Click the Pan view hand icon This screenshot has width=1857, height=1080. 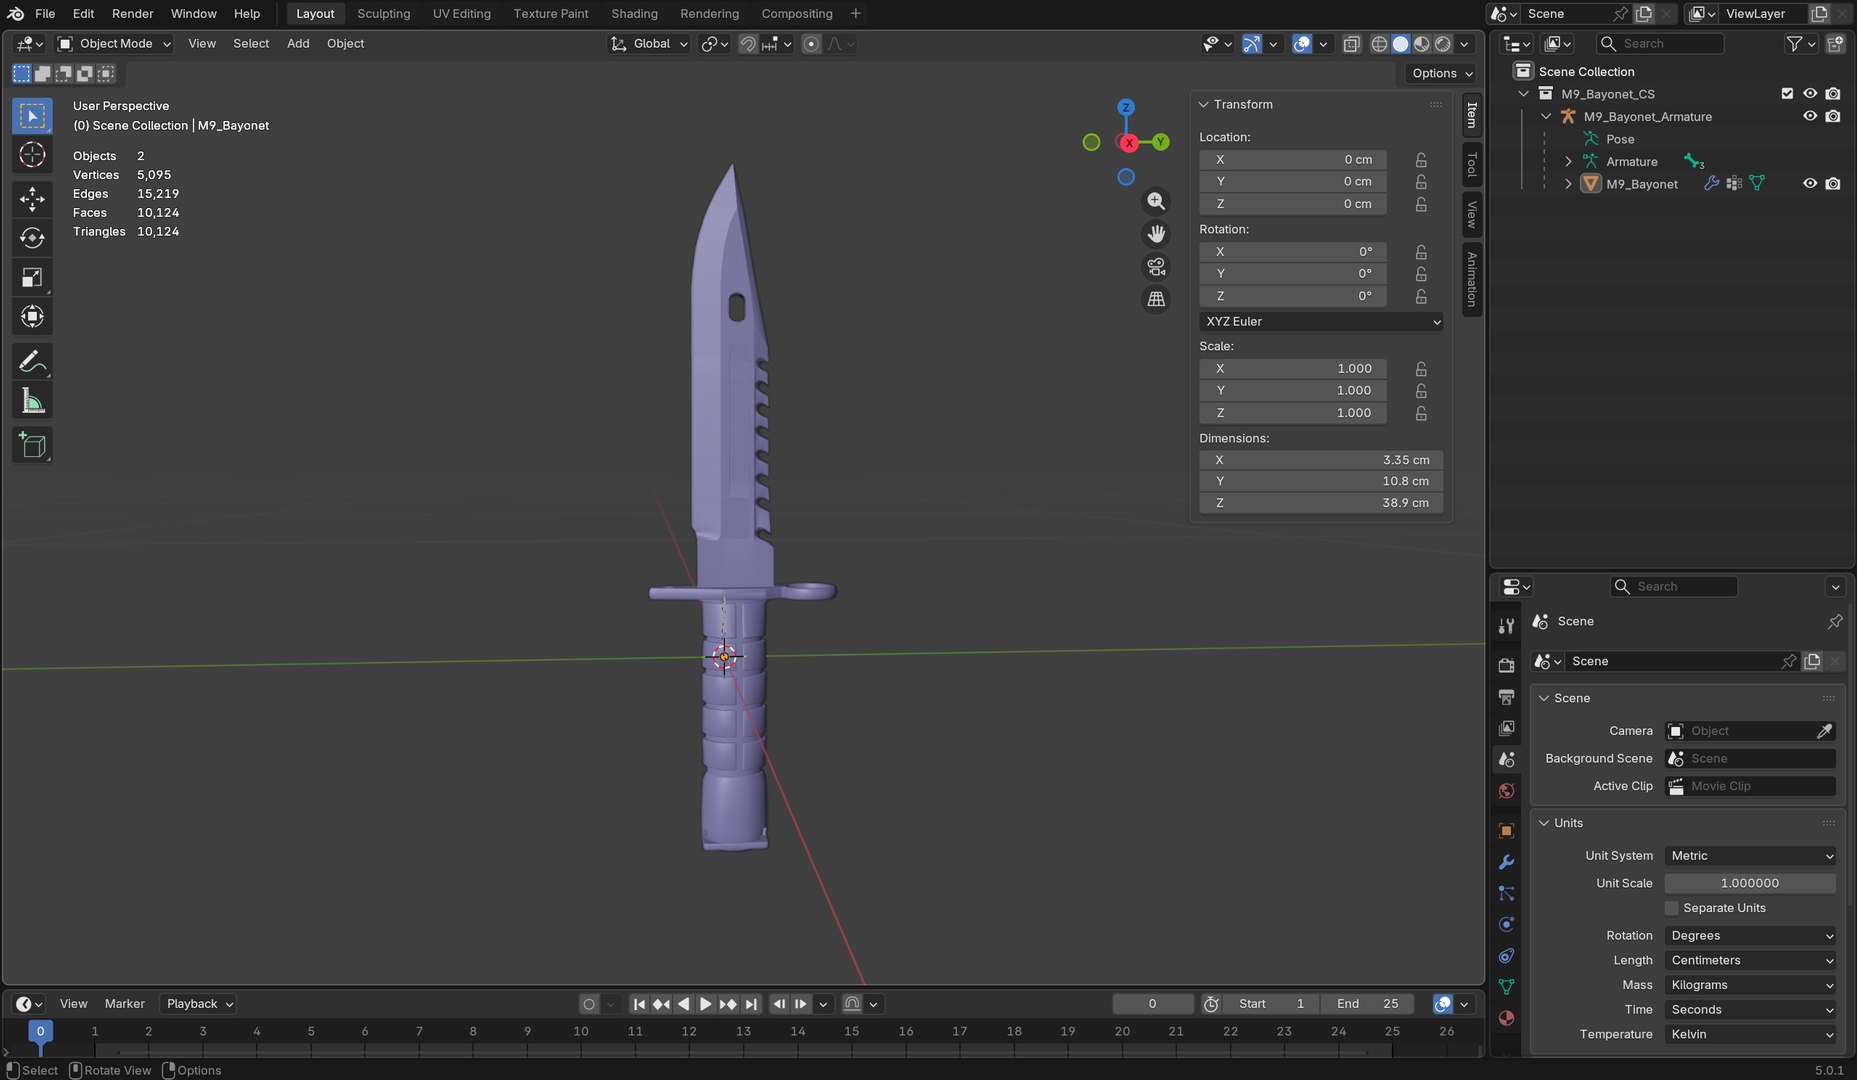1156,234
